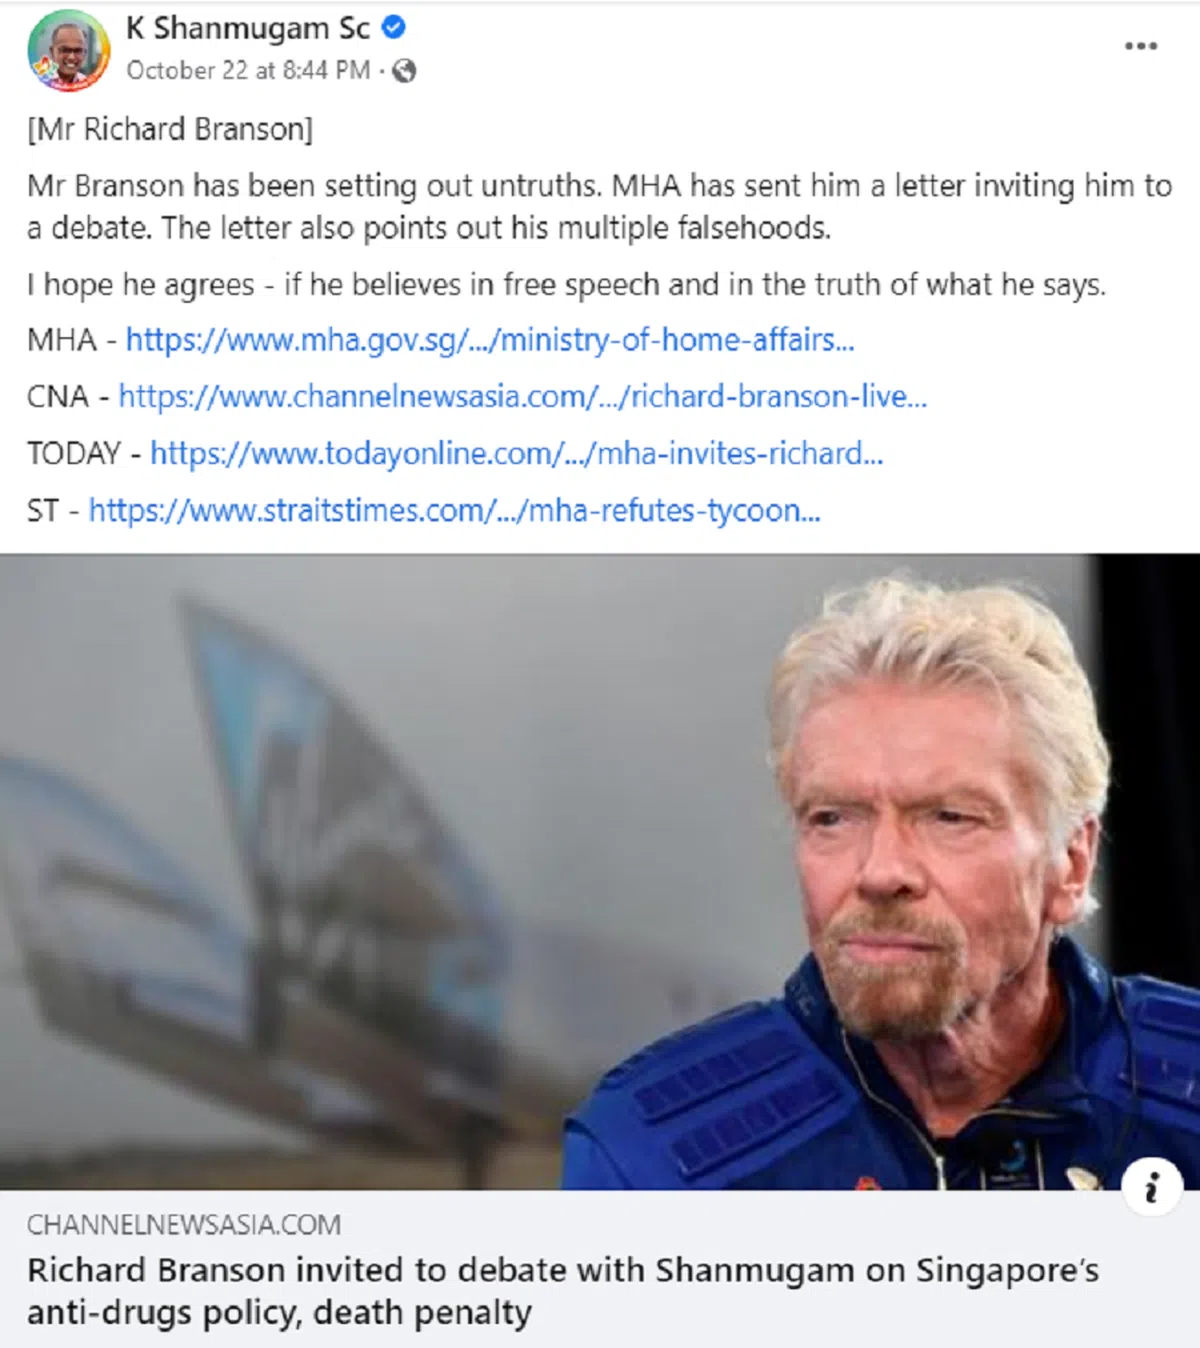Click the '[Mr Richard Branson]' post heading text
This screenshot has height=1348, width=1200.
(x=170, y=129)
